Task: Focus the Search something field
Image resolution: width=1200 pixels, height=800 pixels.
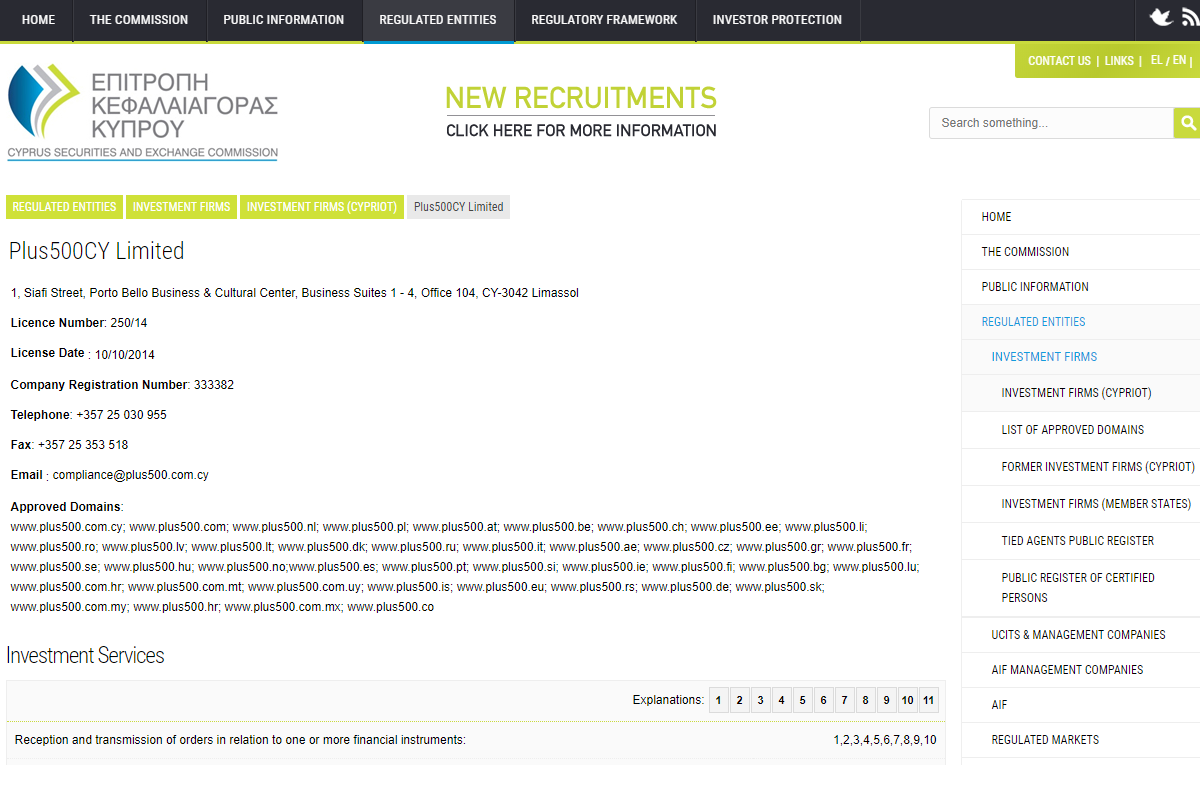Action: click(1051, 123)
